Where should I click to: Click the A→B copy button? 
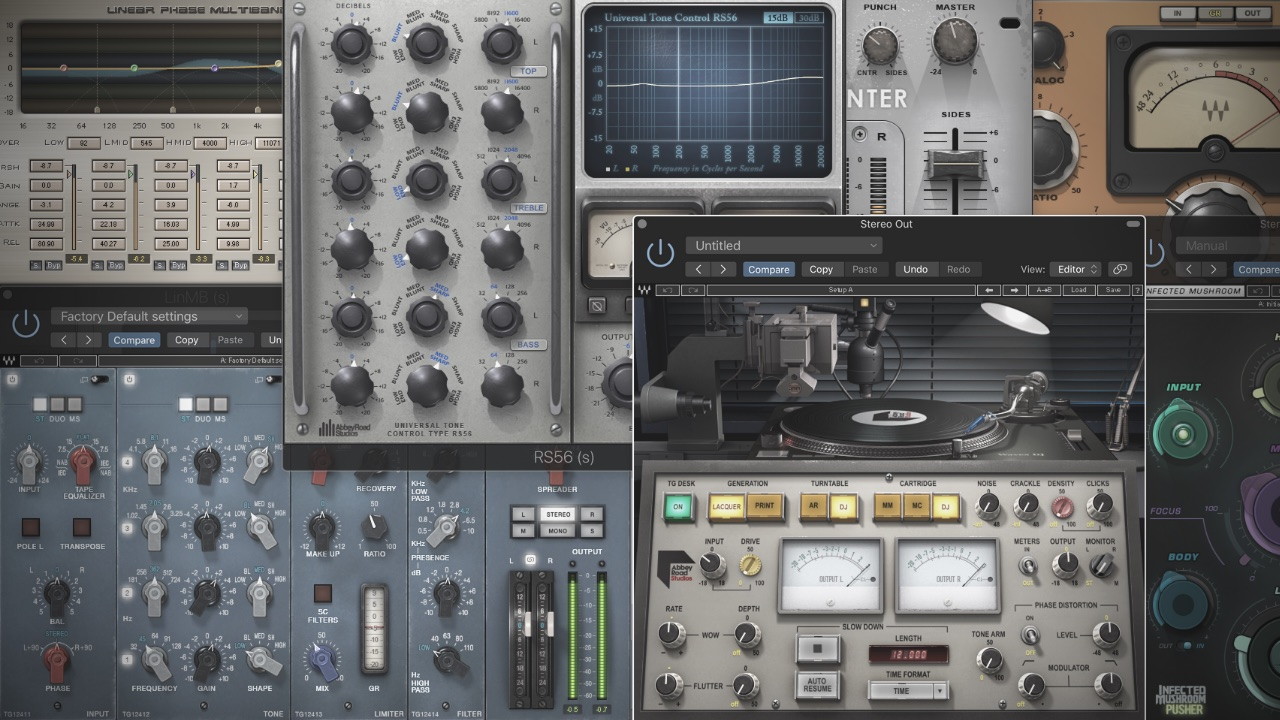1043,290
